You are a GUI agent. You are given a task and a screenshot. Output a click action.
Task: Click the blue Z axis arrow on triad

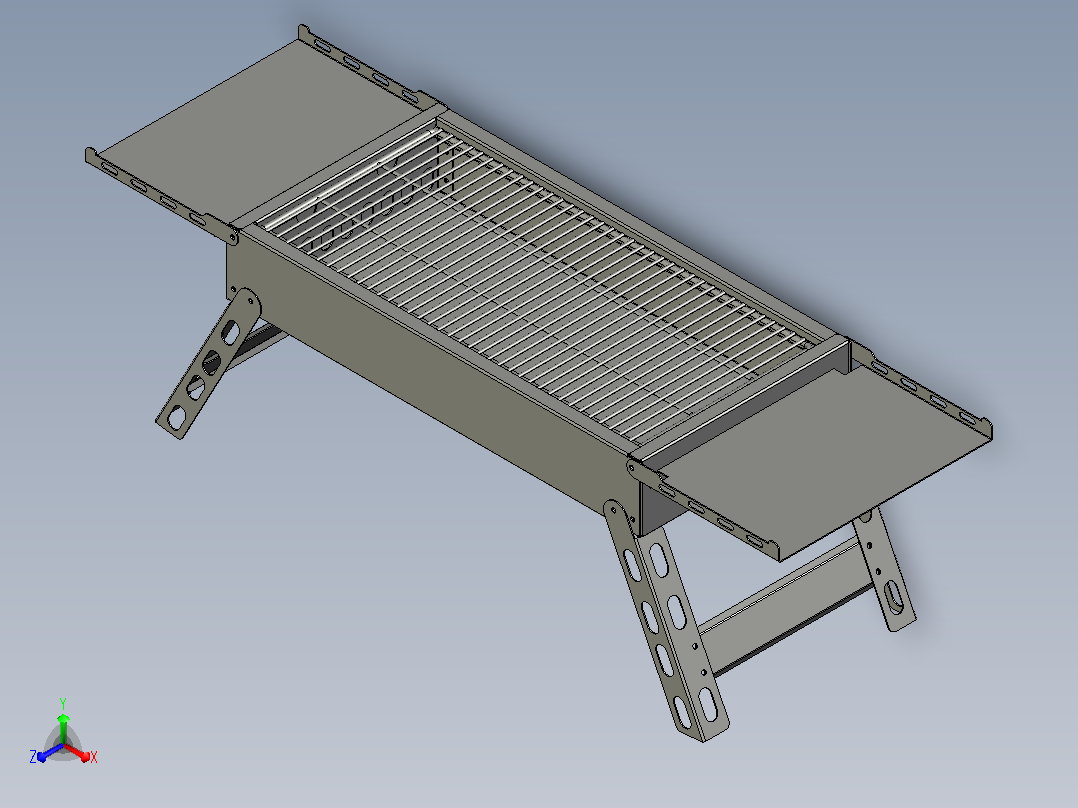pos(48,753)
